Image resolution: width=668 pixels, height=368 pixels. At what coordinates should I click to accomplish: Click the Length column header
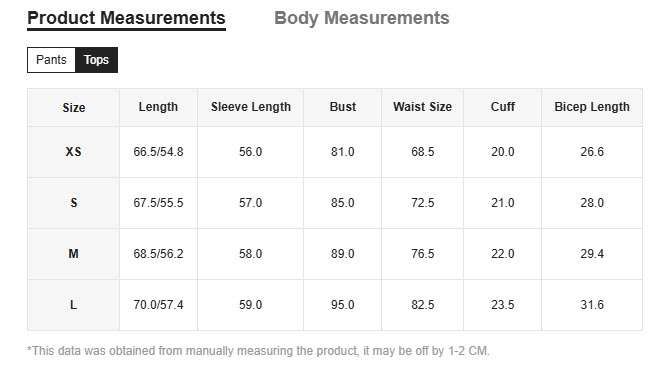(158, 107)
